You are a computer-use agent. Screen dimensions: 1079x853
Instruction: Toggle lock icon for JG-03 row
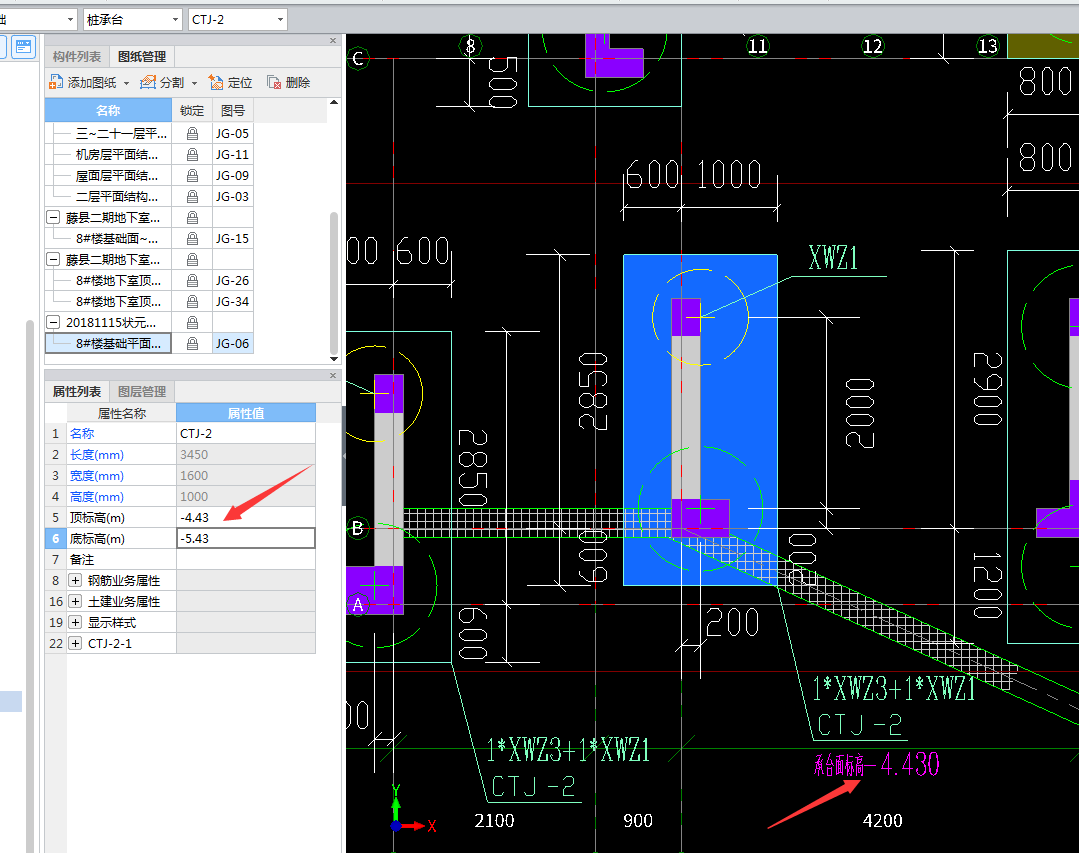pyautogui.click(x=192, y=197)
